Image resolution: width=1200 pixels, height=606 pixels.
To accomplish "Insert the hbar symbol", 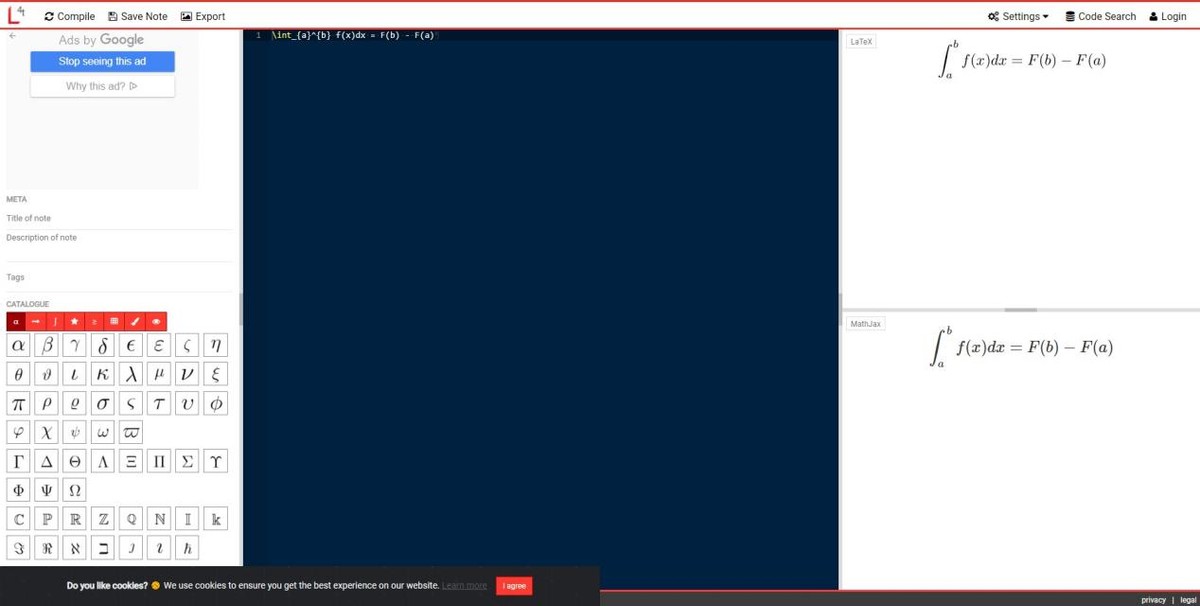I will (x=187, y=549).
